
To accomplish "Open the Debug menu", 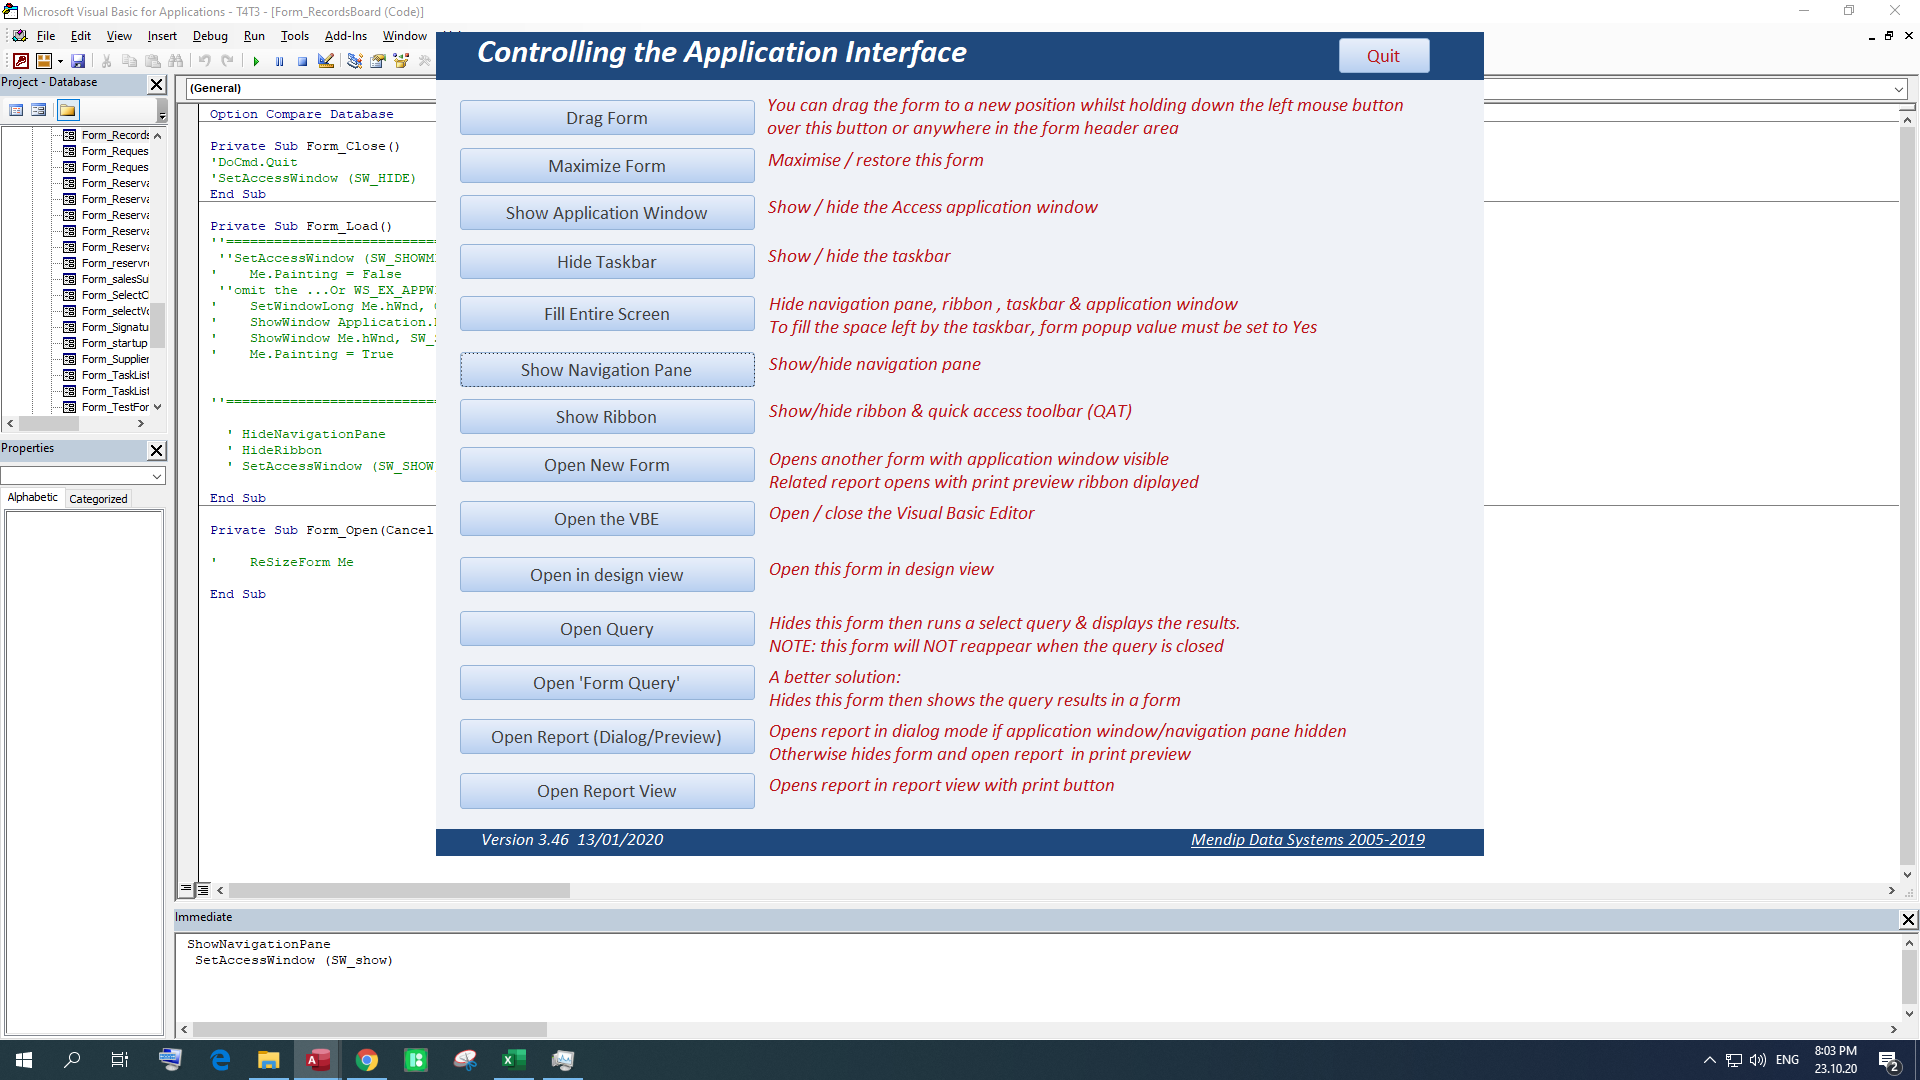I will (210, 36).
